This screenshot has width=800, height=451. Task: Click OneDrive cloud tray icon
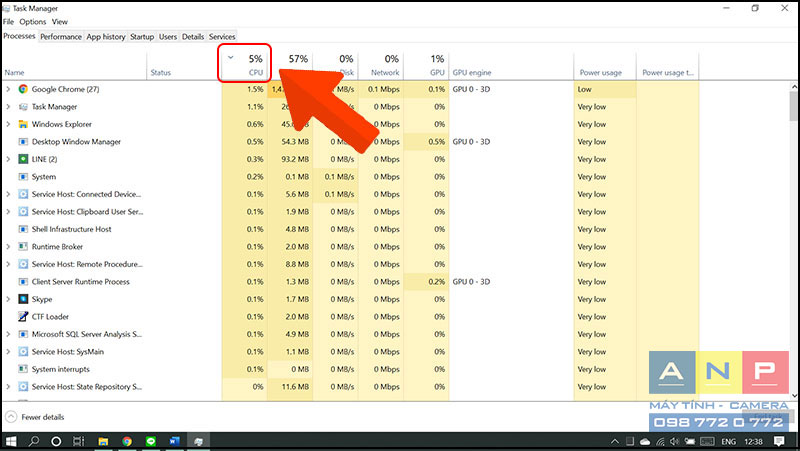tap(645, 442)
